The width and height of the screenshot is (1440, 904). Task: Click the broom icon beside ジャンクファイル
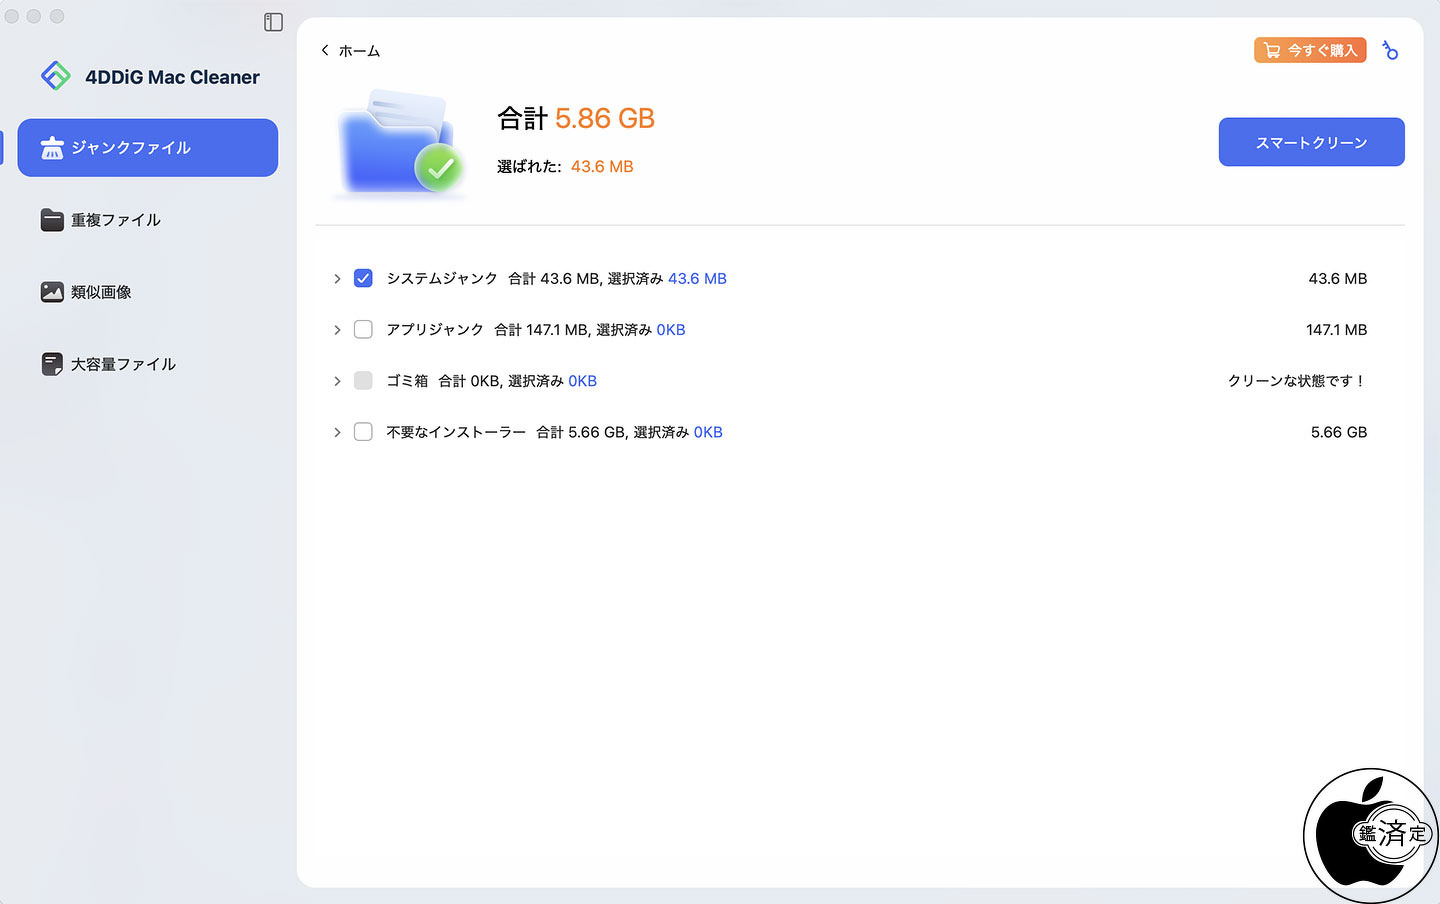point(52,148)
